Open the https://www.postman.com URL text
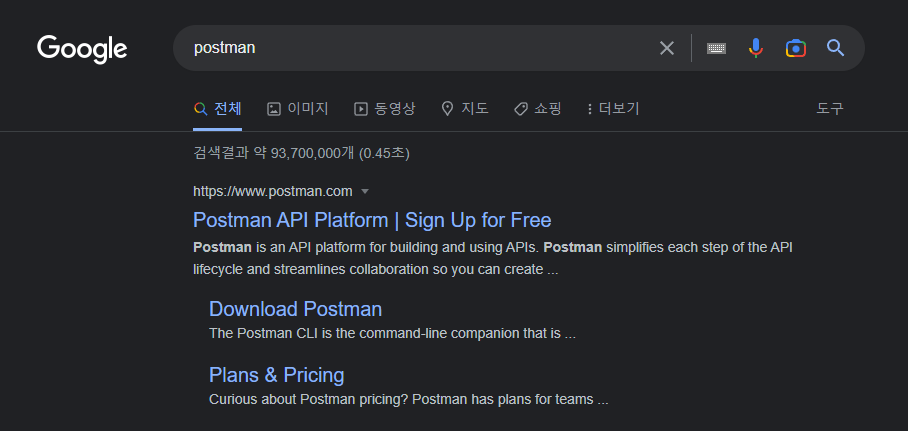 tap(273, 192)
